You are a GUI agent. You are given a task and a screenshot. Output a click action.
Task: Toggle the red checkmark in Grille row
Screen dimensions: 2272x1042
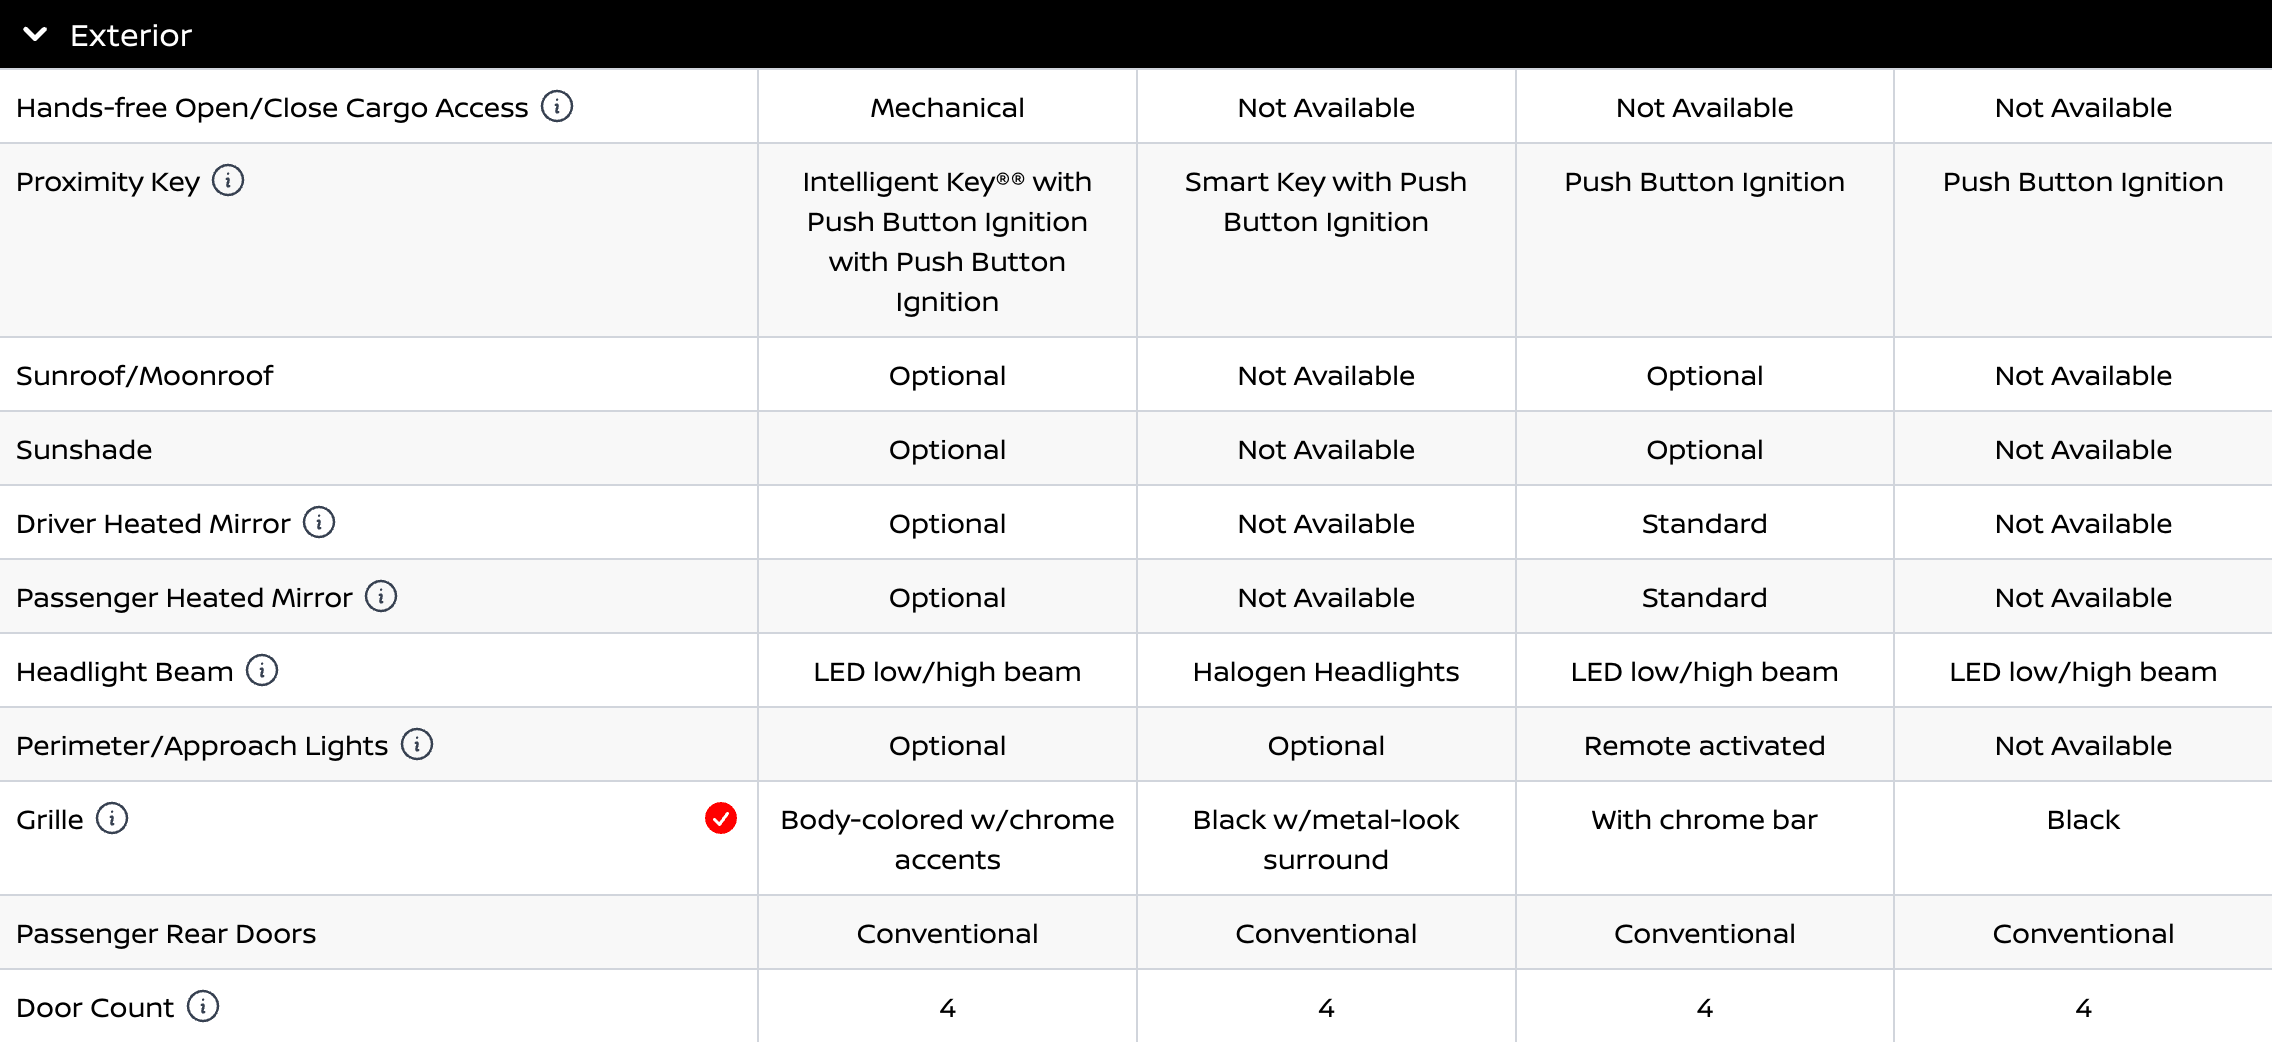point(721,818)
